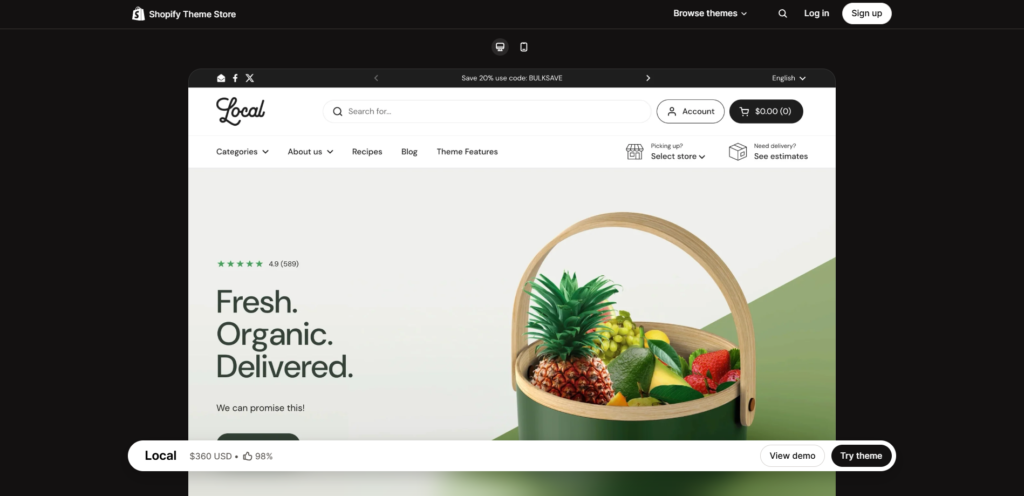Open the Facebook social icon
1024x496 pixels.
click(235, 78)
